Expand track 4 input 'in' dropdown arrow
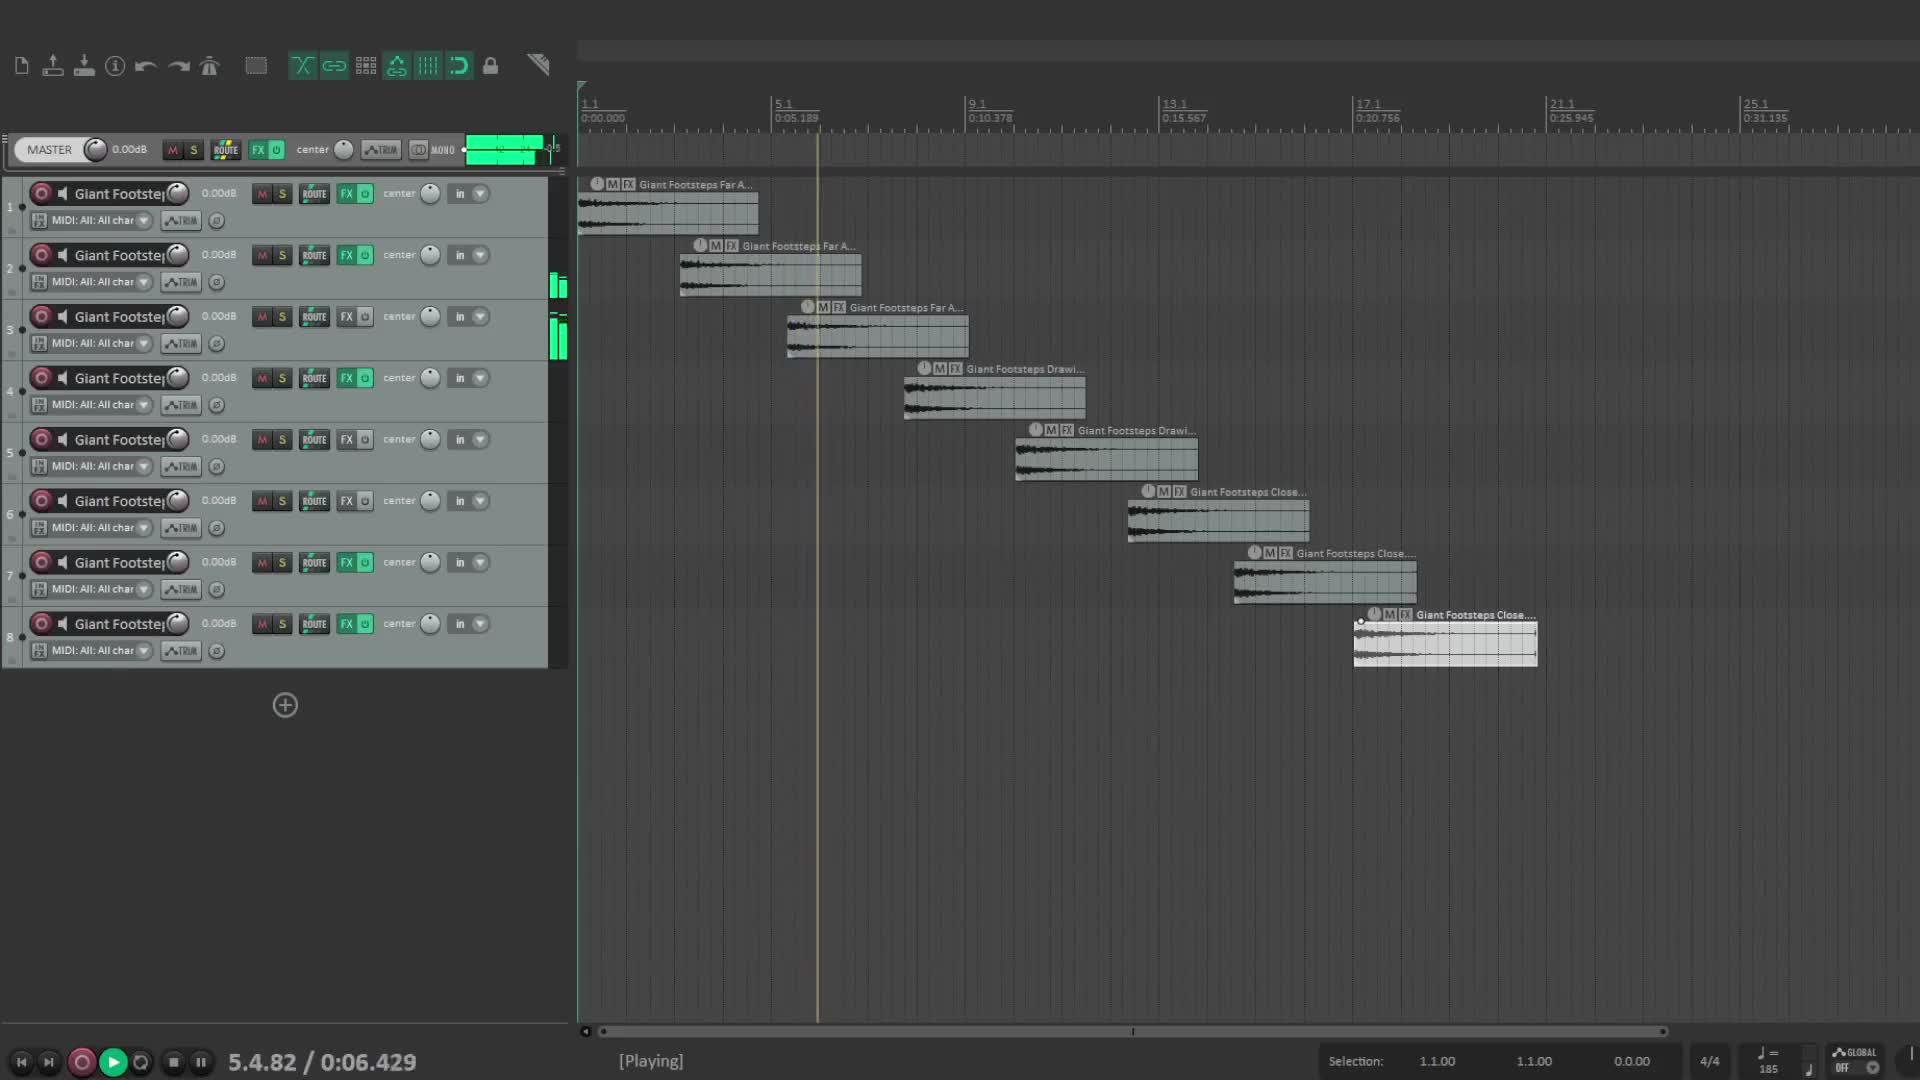The width and height of the screenshot is (1920, 1080). [480, 378]
